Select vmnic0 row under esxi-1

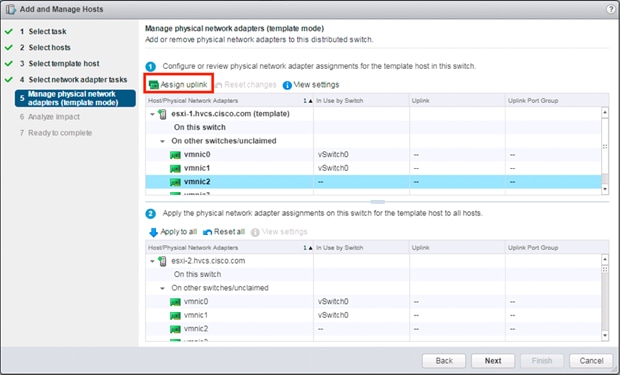[373, 155]
